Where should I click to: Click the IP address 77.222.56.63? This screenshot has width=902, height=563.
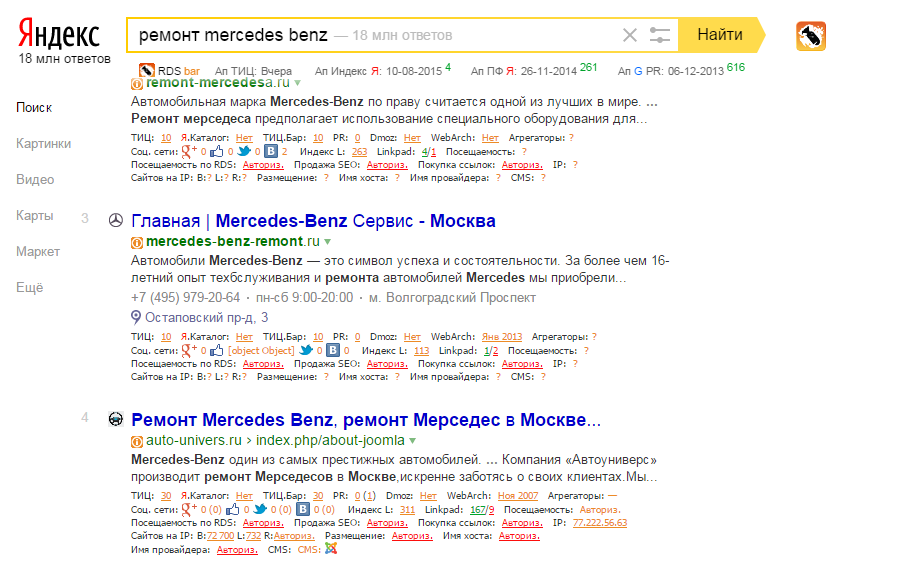600,523
